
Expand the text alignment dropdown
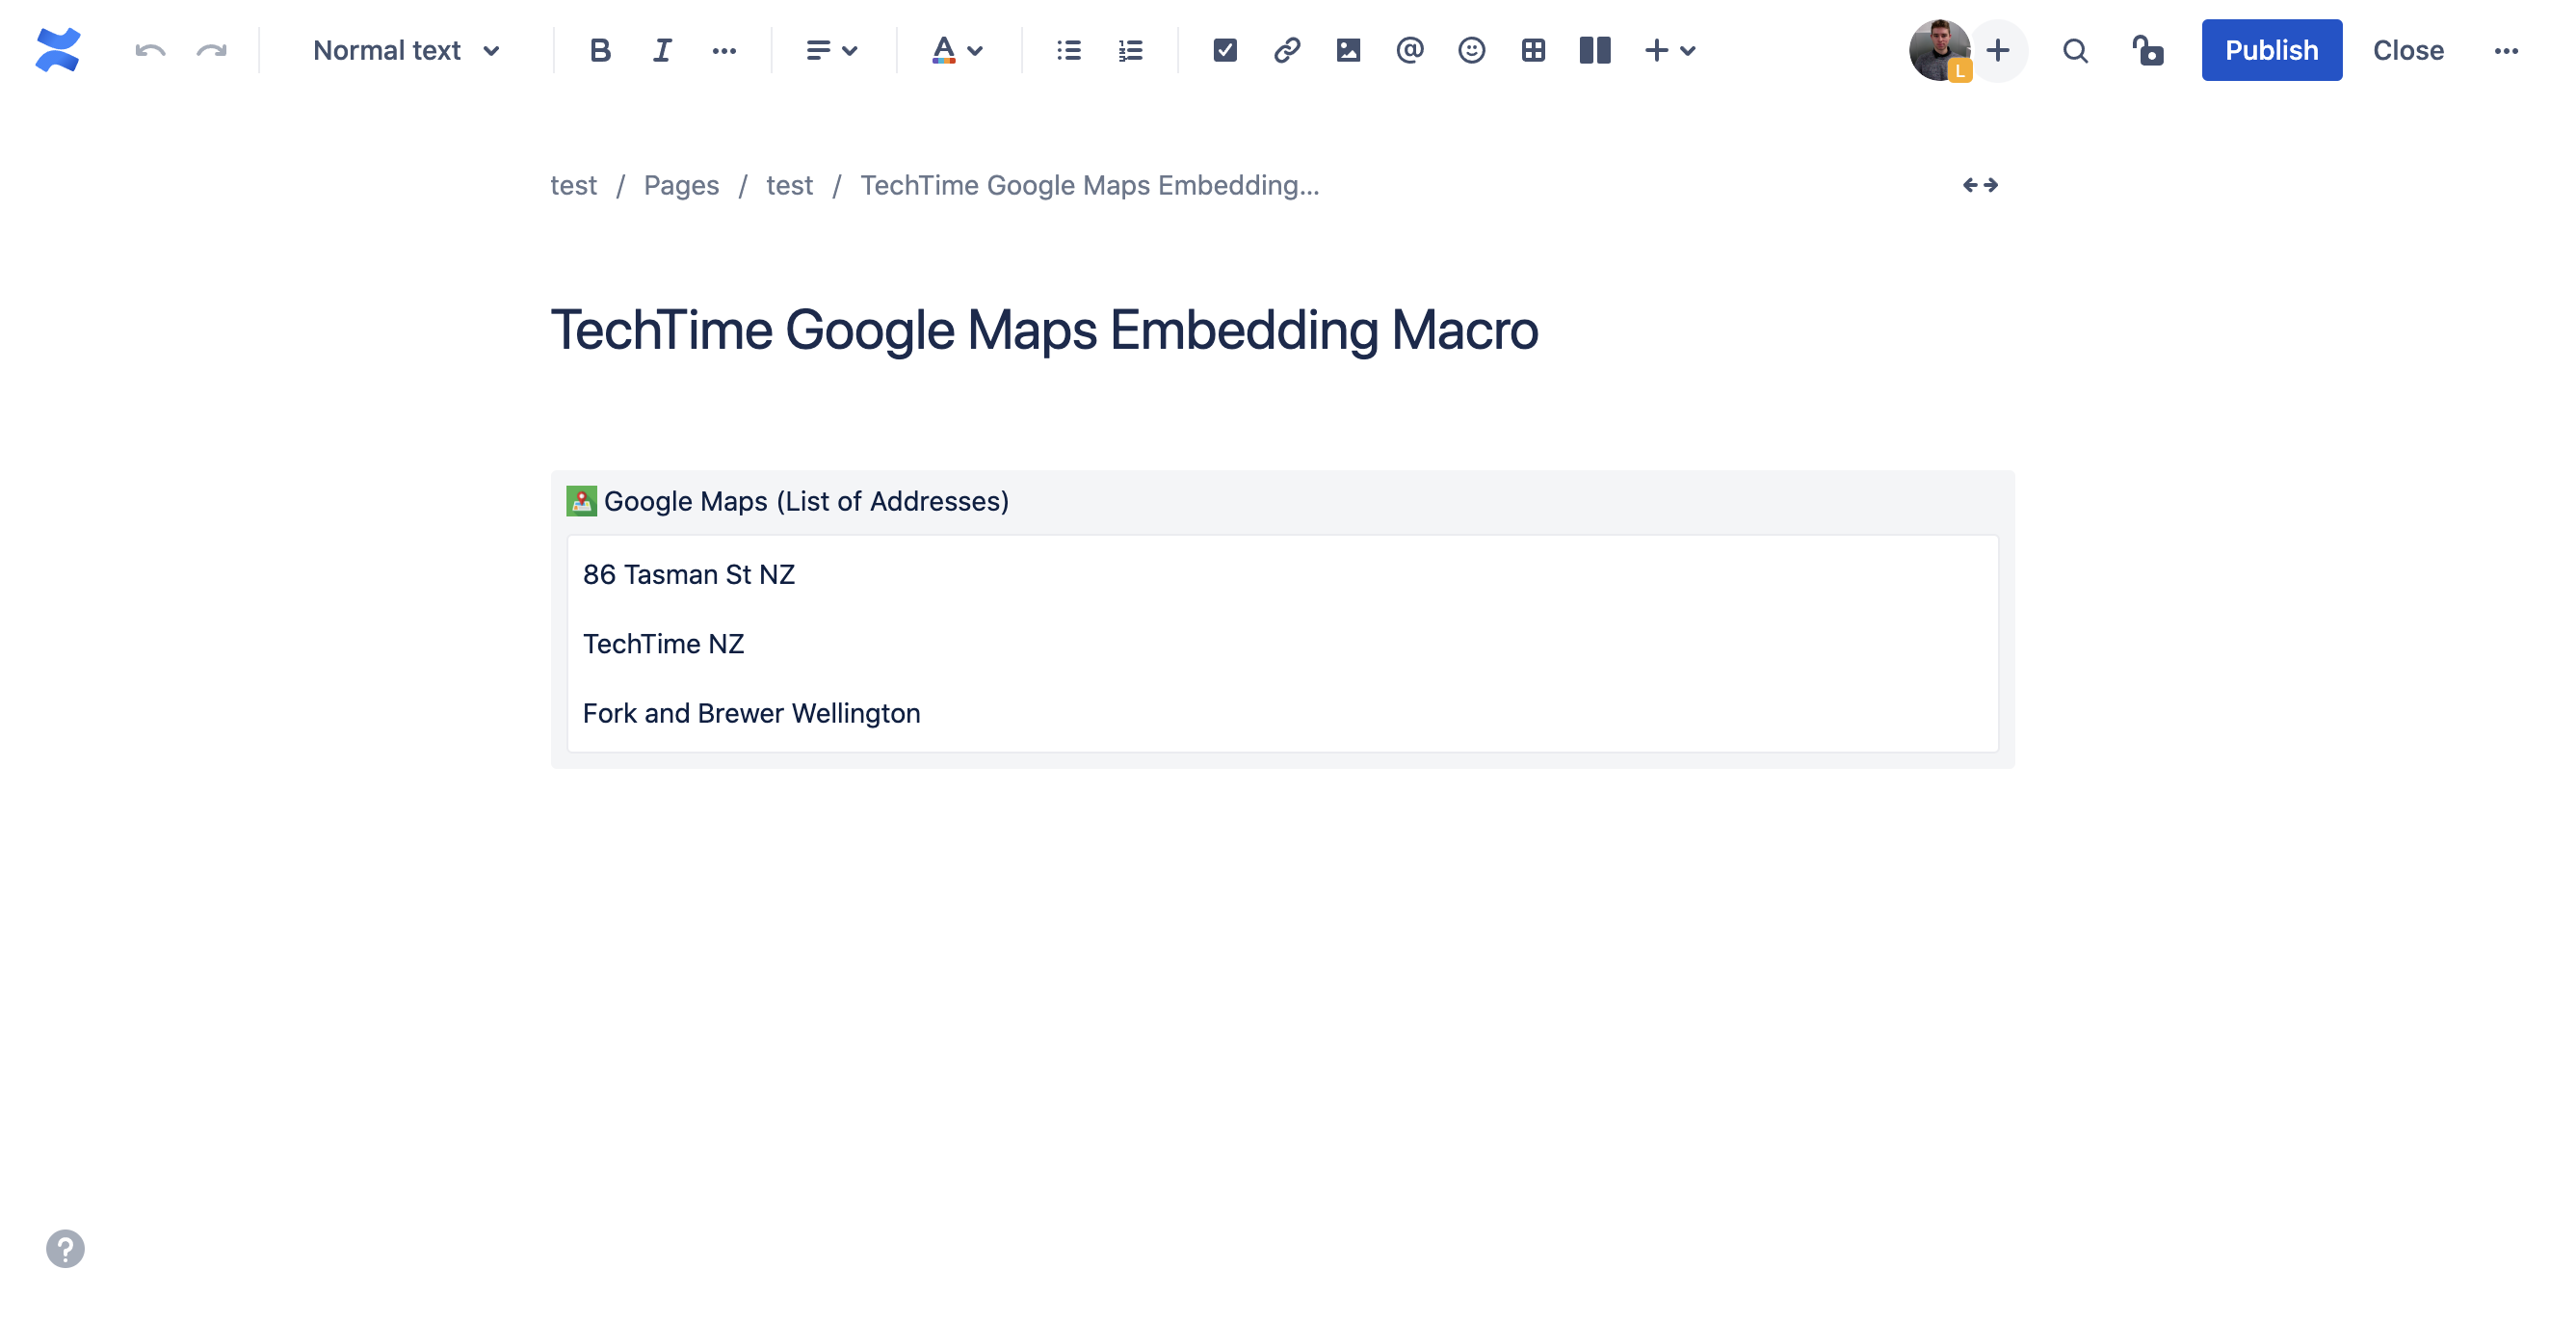click(831, 50)
